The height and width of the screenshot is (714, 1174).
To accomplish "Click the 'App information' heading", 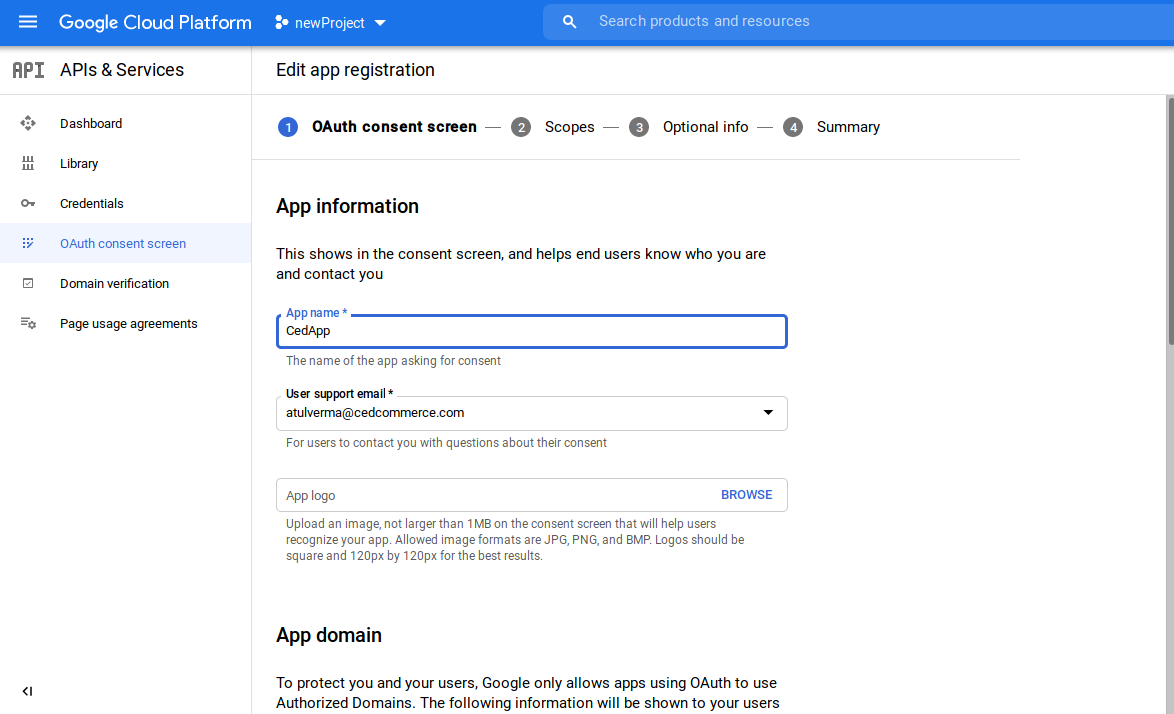I will pyautogui.click(x=347, y=206).
